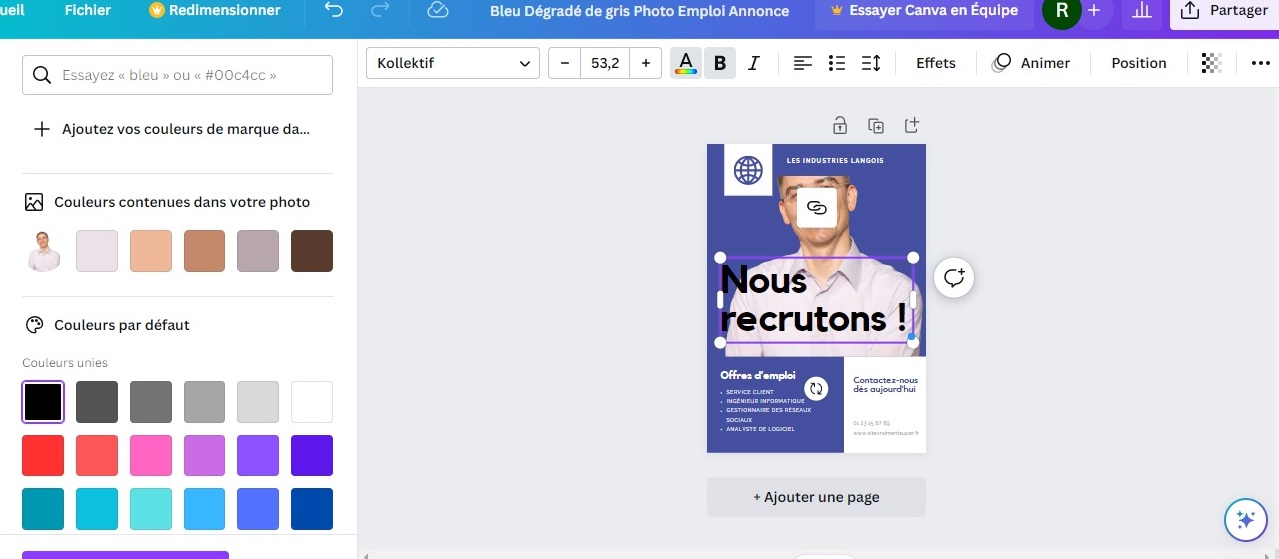Click the undo arrow icon
Image resolution: width=1279 pixels, height=559 pixels.
[x=334, y=11]
